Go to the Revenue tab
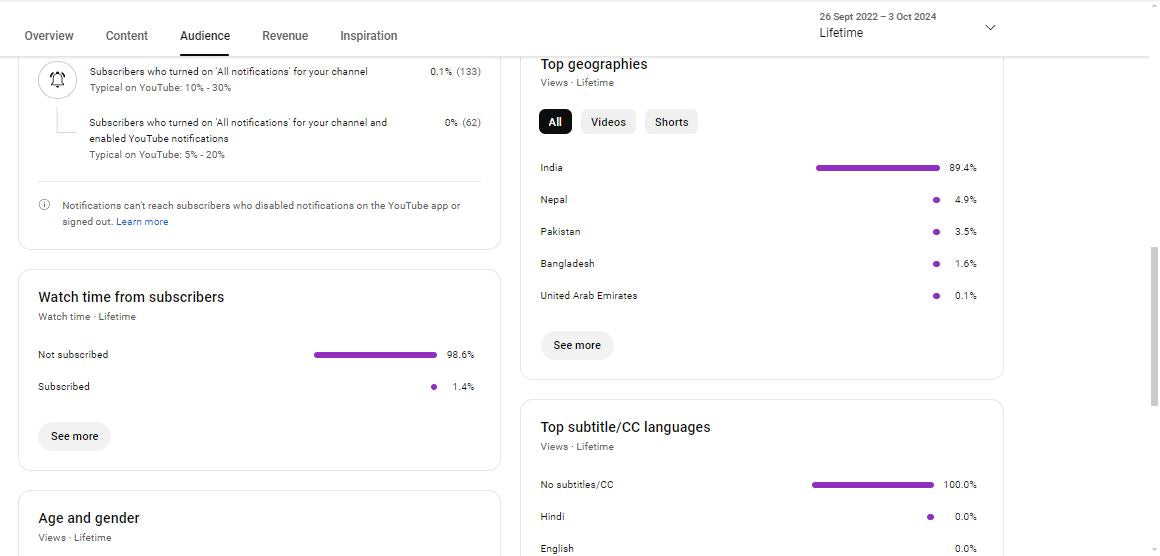The image size is (1160, 556). click(x=285, y=36)
